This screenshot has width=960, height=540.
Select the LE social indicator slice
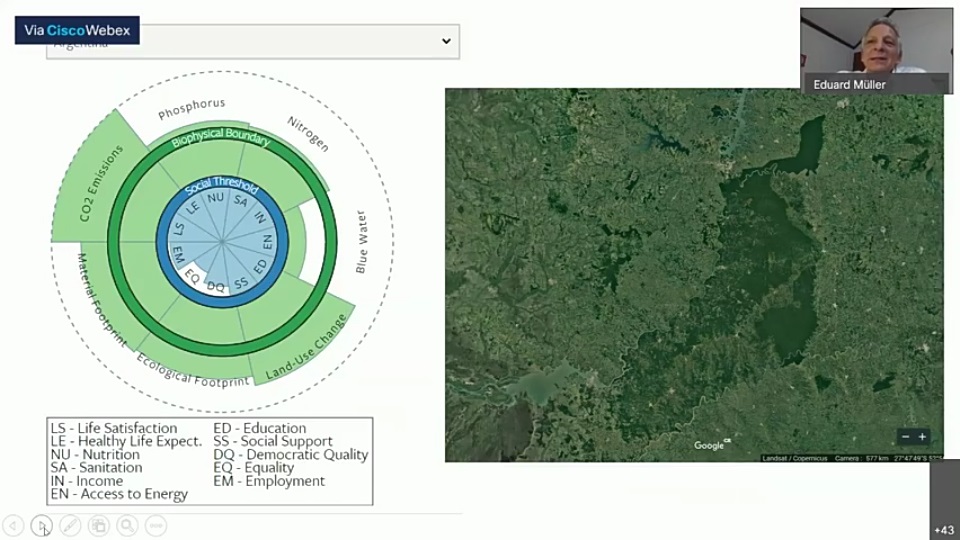point(192,208)
